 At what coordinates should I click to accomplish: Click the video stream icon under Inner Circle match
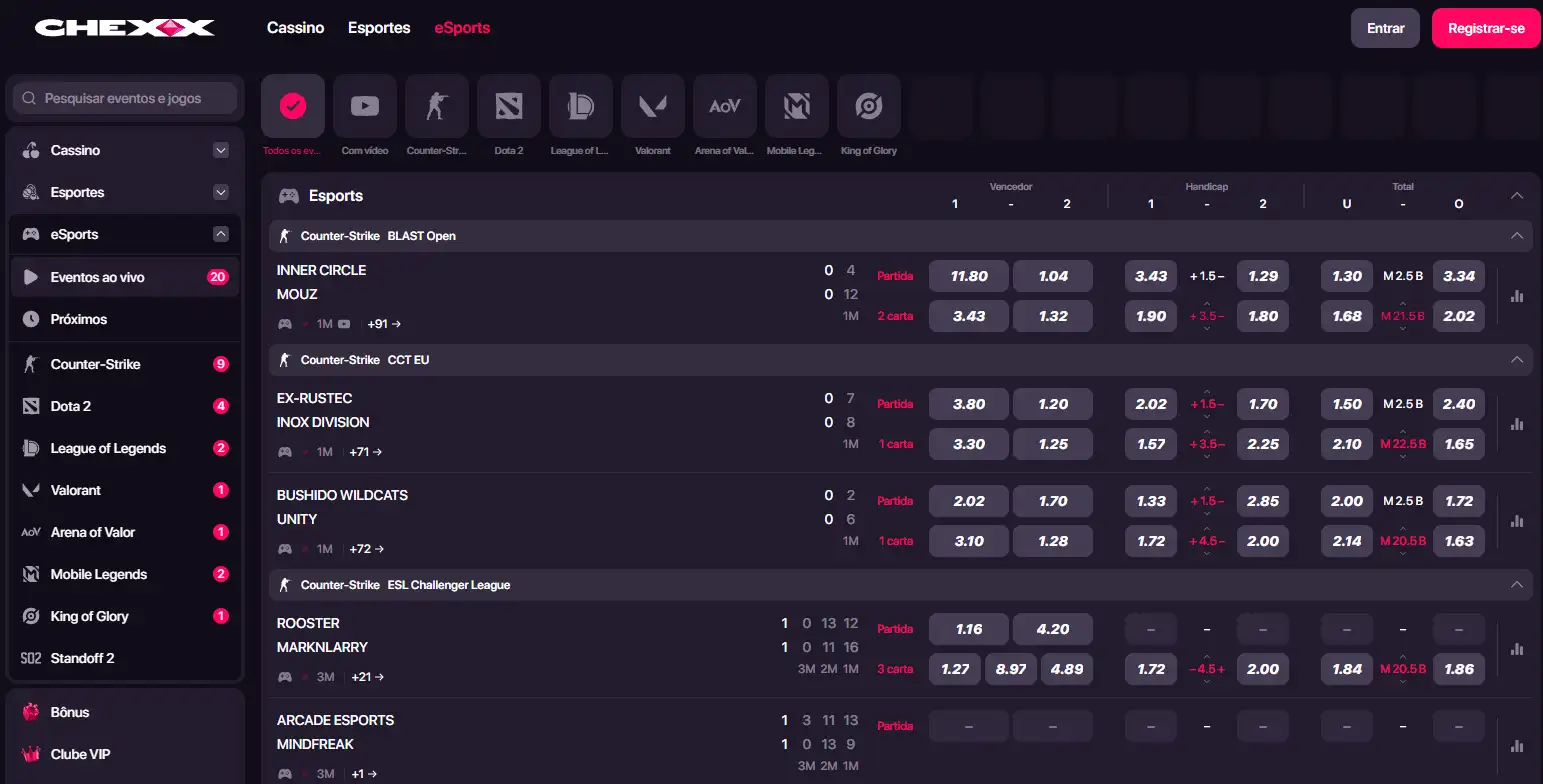point(344,324)
